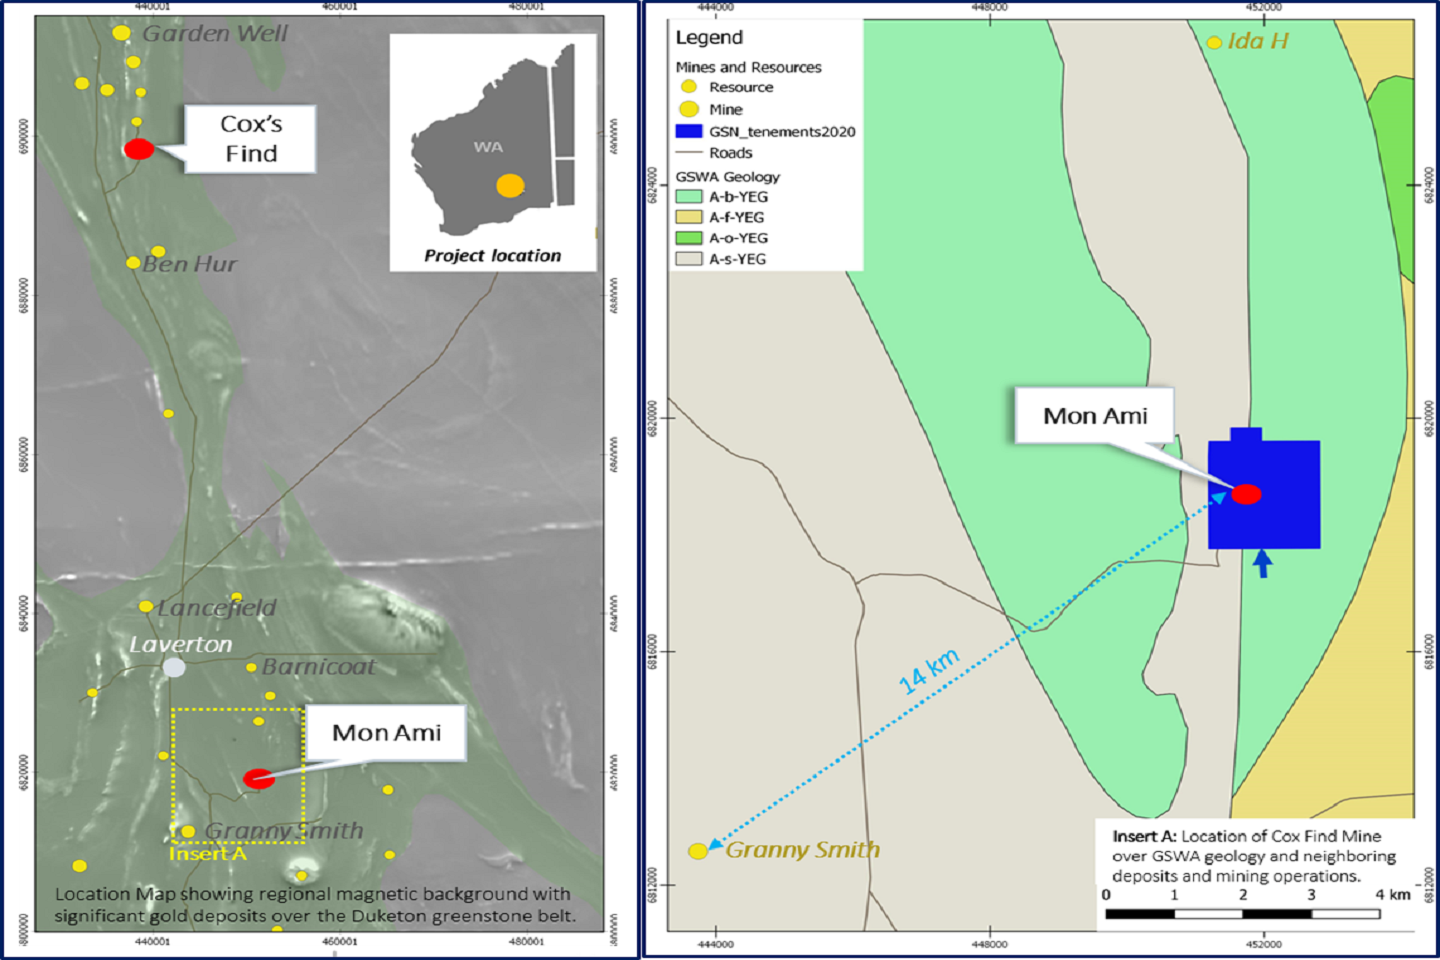
Task: Click the Garden Well mine marker
Action: point(122,32)
